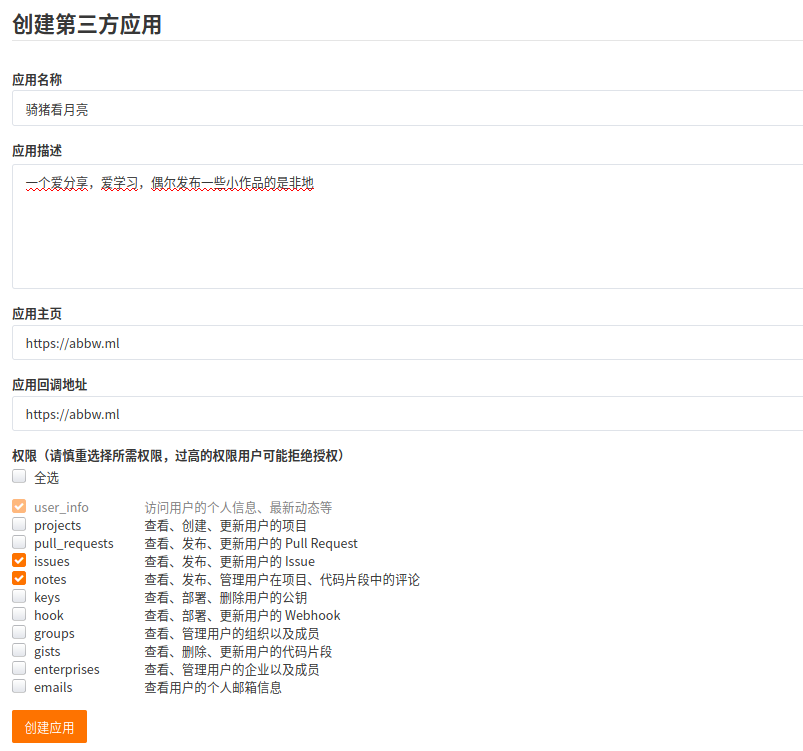The width and height of the screenshot is (803, 751).
Task: Click the gists label text
Action: click(47, 652)
